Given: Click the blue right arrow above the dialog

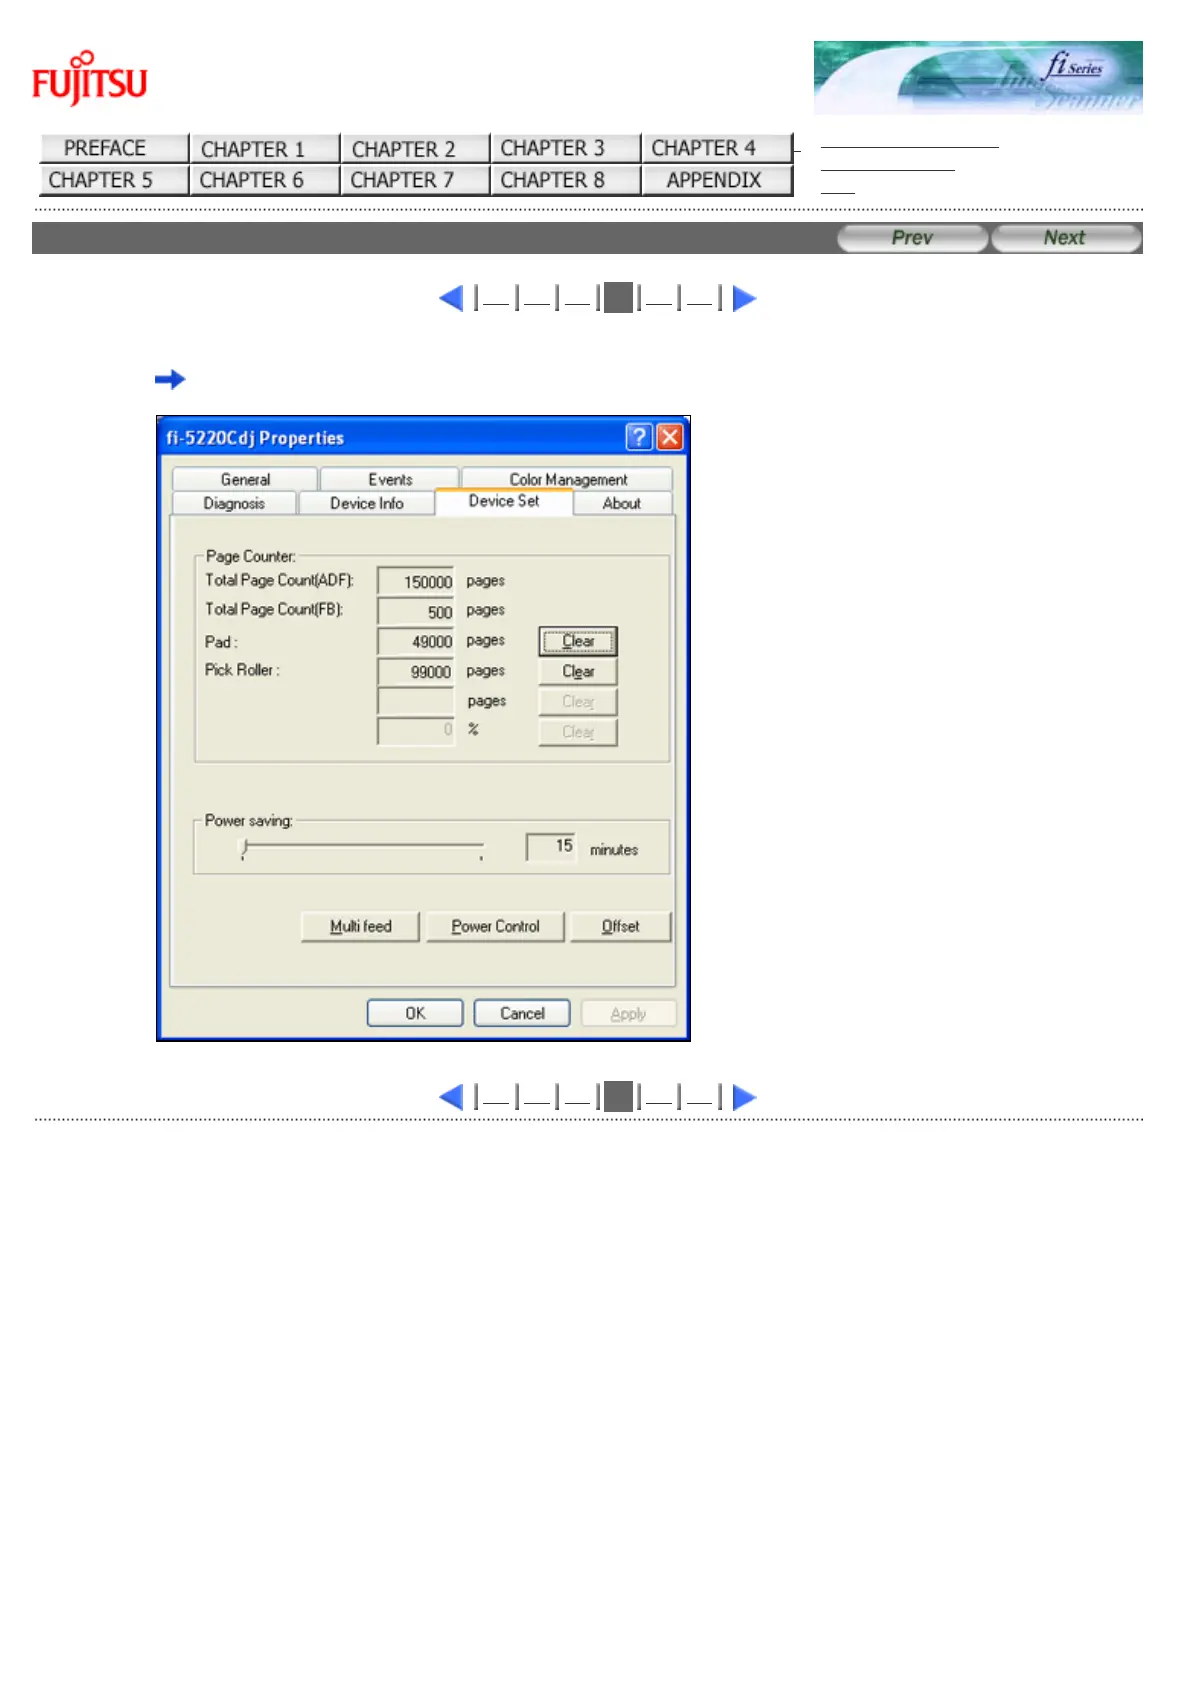Looking at the screenshot, I should click(744, 298).
